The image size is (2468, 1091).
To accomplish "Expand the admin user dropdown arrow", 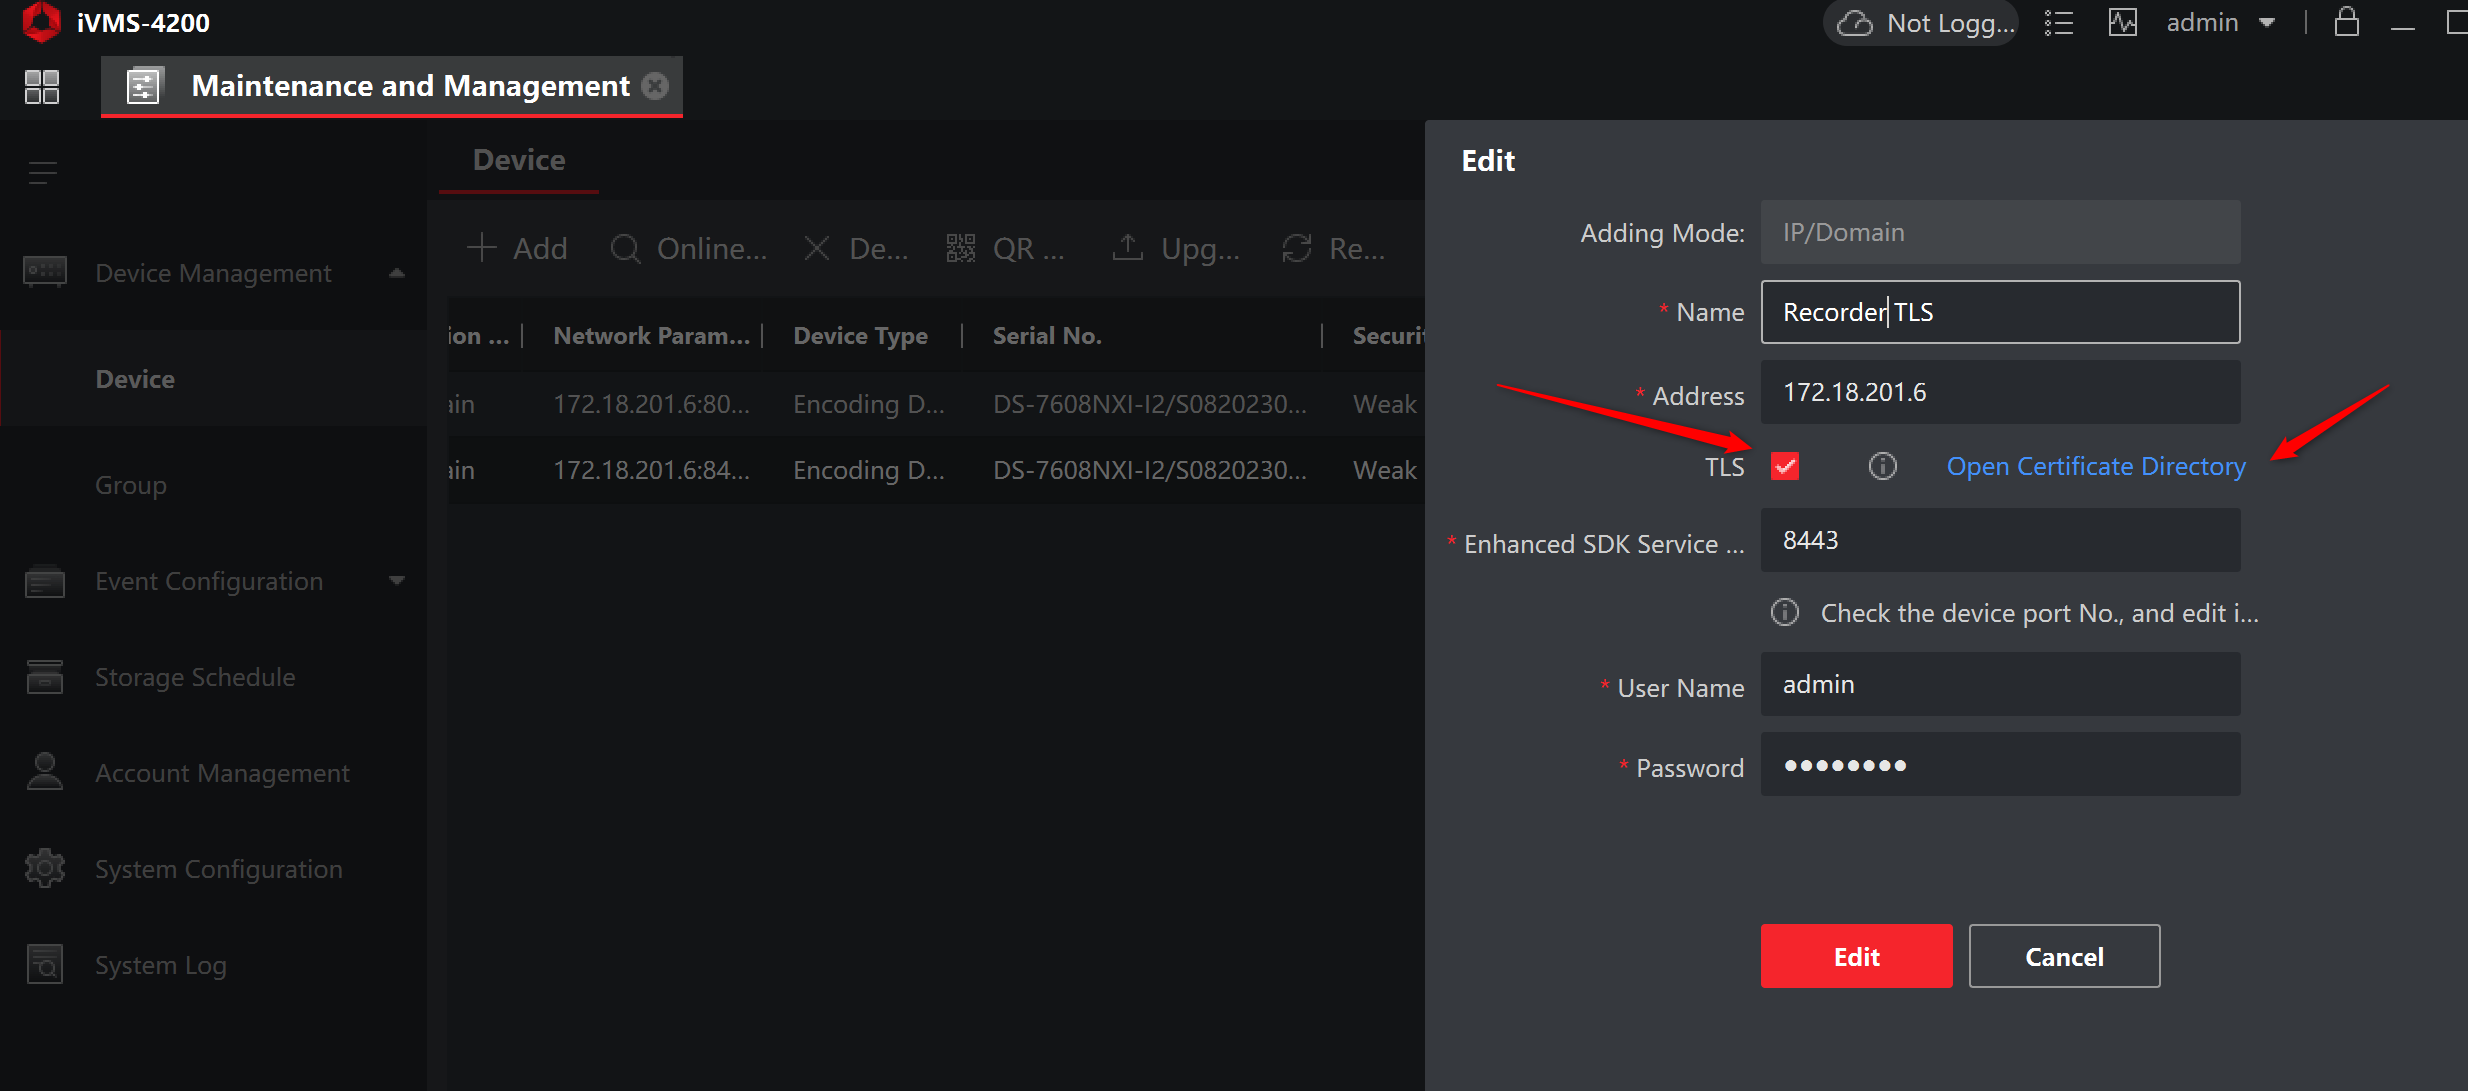I will coord(2267,23).
